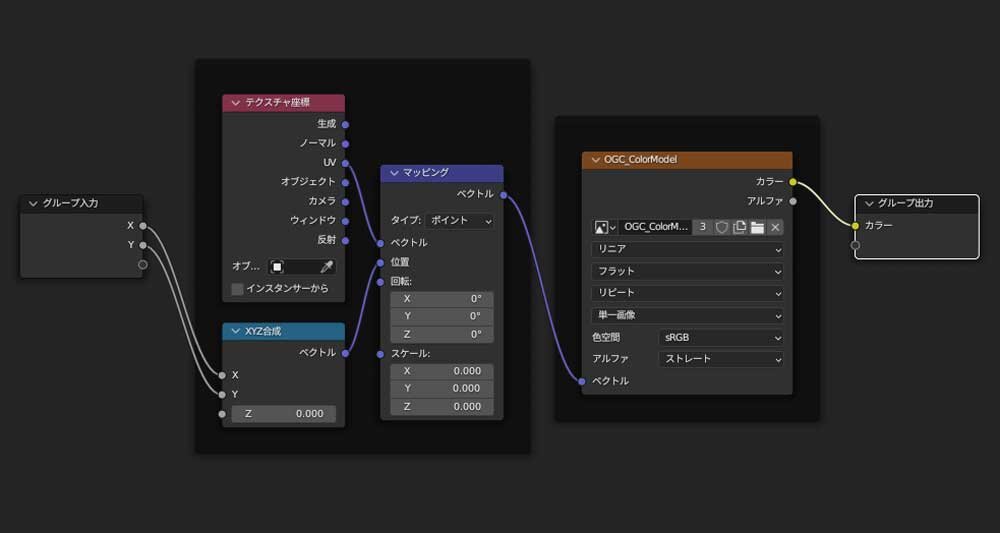Image resolution: width=1000 pixels, height=533 pixels.
Task: Click the カラー output socket of OGC_ColorModel
Action: (x=793, y=182)
